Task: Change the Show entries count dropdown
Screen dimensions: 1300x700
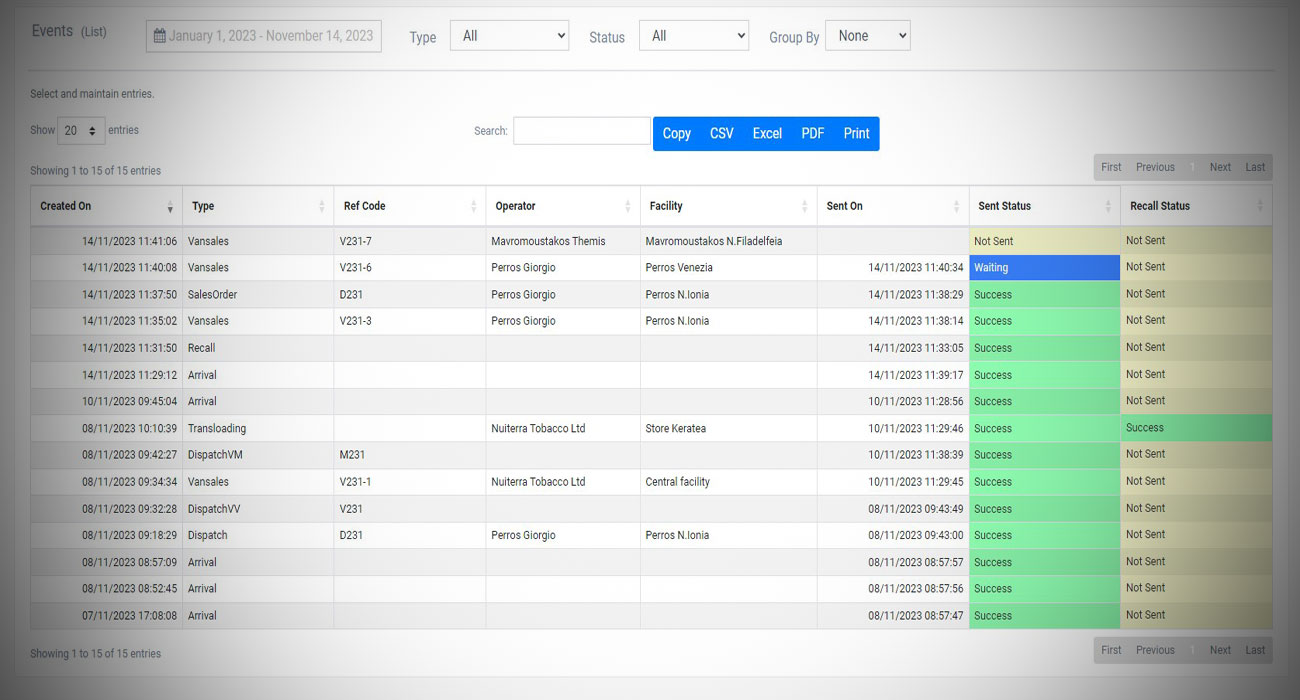Action: point(81,131)
